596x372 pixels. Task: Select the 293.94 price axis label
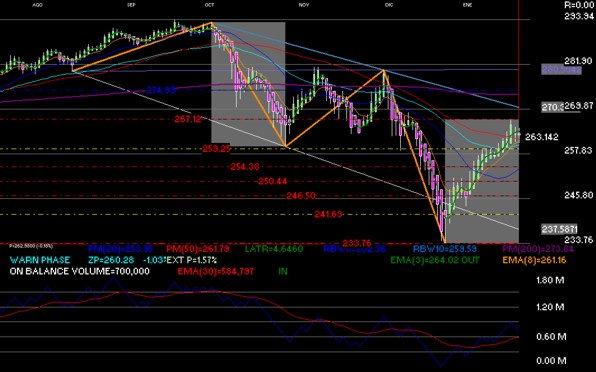pos(579,16)
